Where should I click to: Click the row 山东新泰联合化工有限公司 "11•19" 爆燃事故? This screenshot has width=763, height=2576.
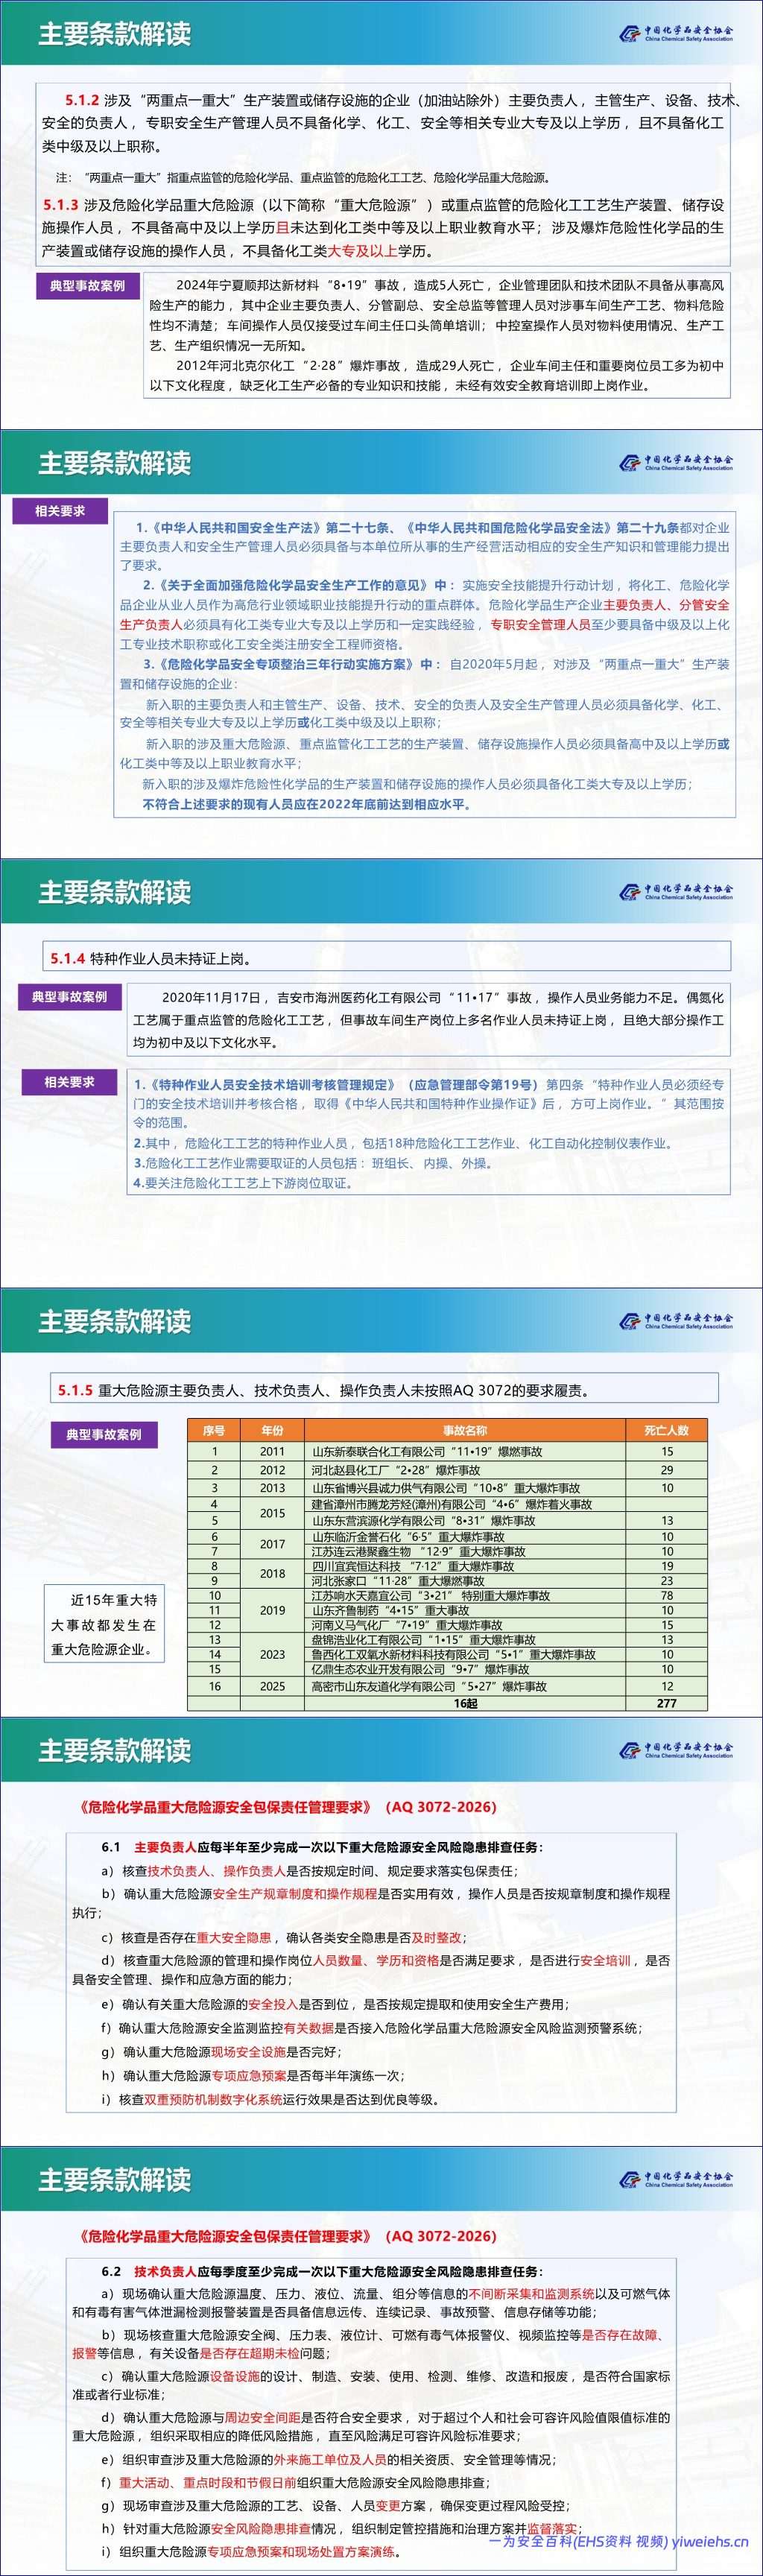coord(447,1451)
